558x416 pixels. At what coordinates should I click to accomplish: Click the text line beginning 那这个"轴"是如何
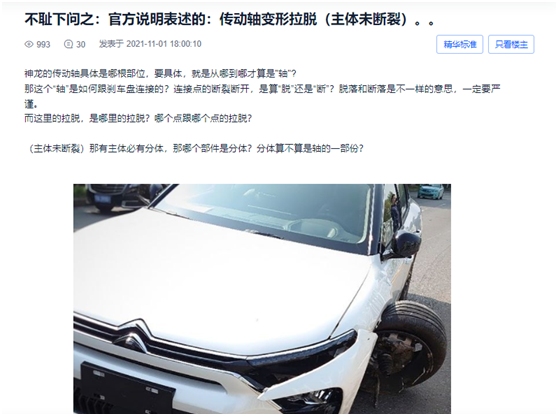(x=262, y=89)
